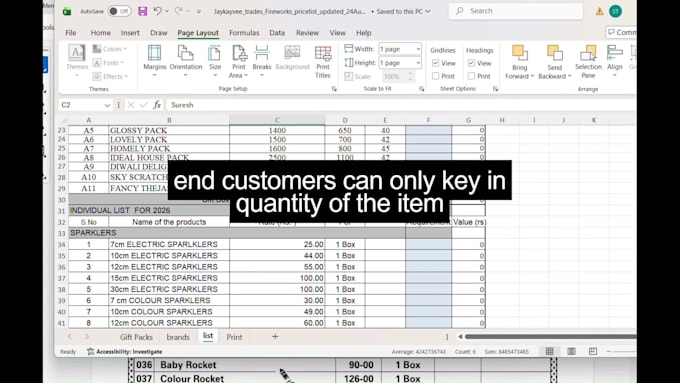Click in the Search box
The width and height of the screenshot is (680, 383).
tap(516, 11)
